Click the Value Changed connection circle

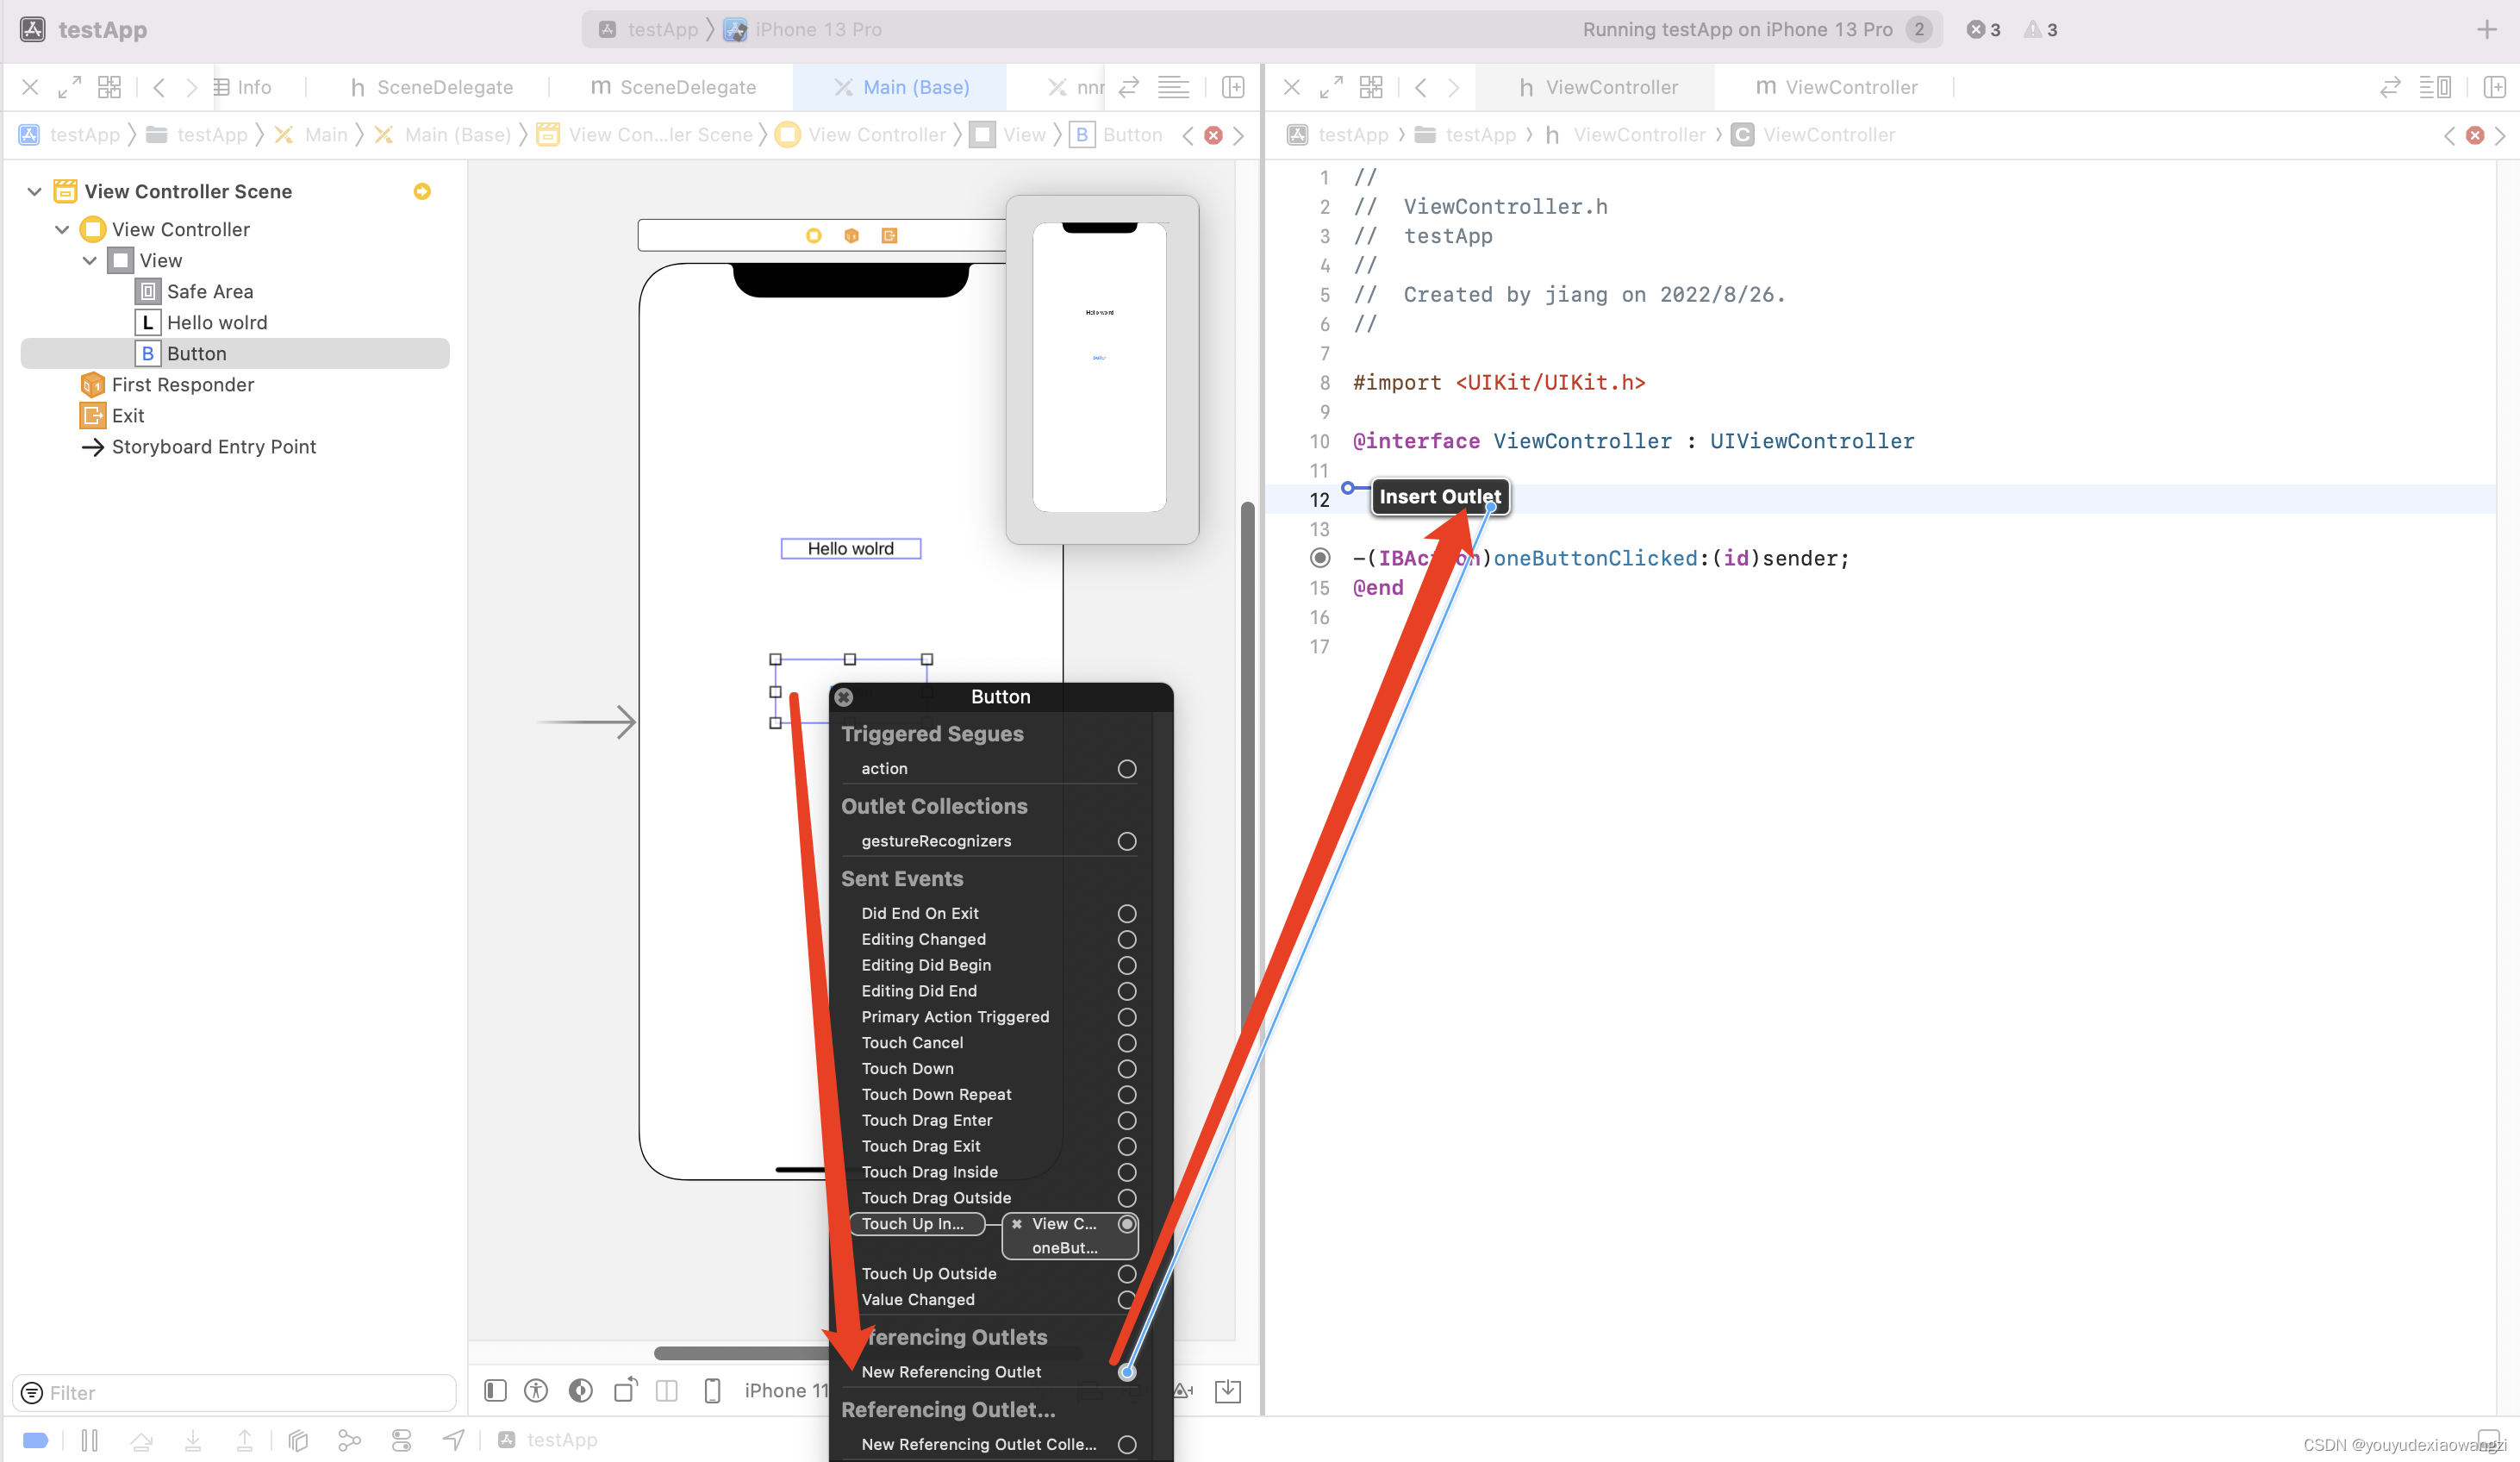tap(1126, 1300)
